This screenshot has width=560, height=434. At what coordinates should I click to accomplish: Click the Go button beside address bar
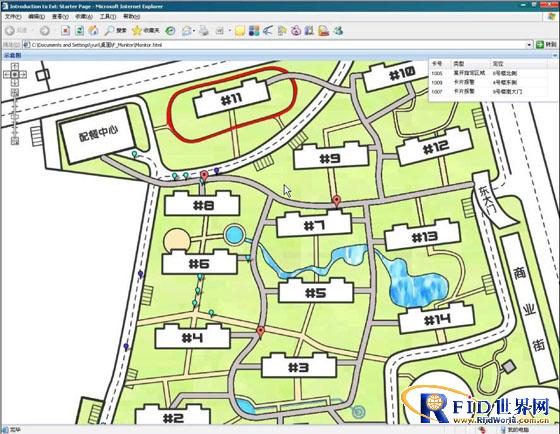click(x=546, y=45)
